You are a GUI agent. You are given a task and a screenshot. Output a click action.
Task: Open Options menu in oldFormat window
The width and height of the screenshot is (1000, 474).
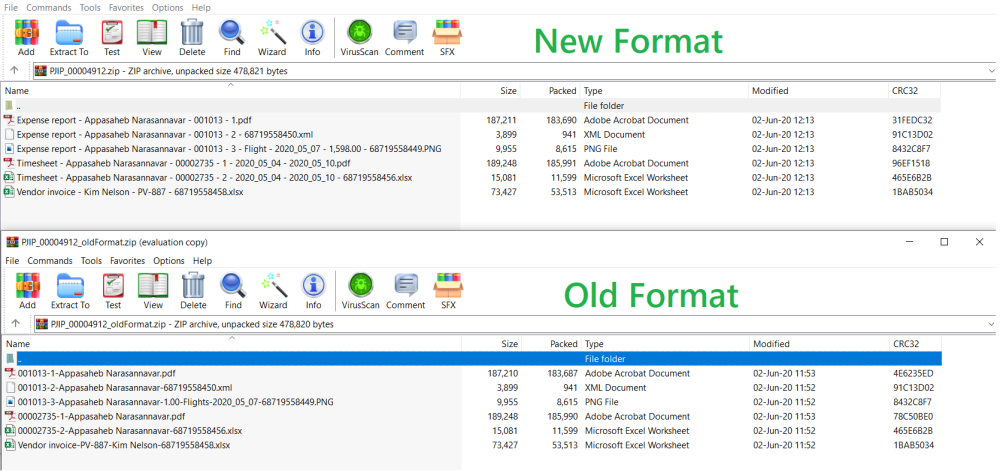coord(169,261)
